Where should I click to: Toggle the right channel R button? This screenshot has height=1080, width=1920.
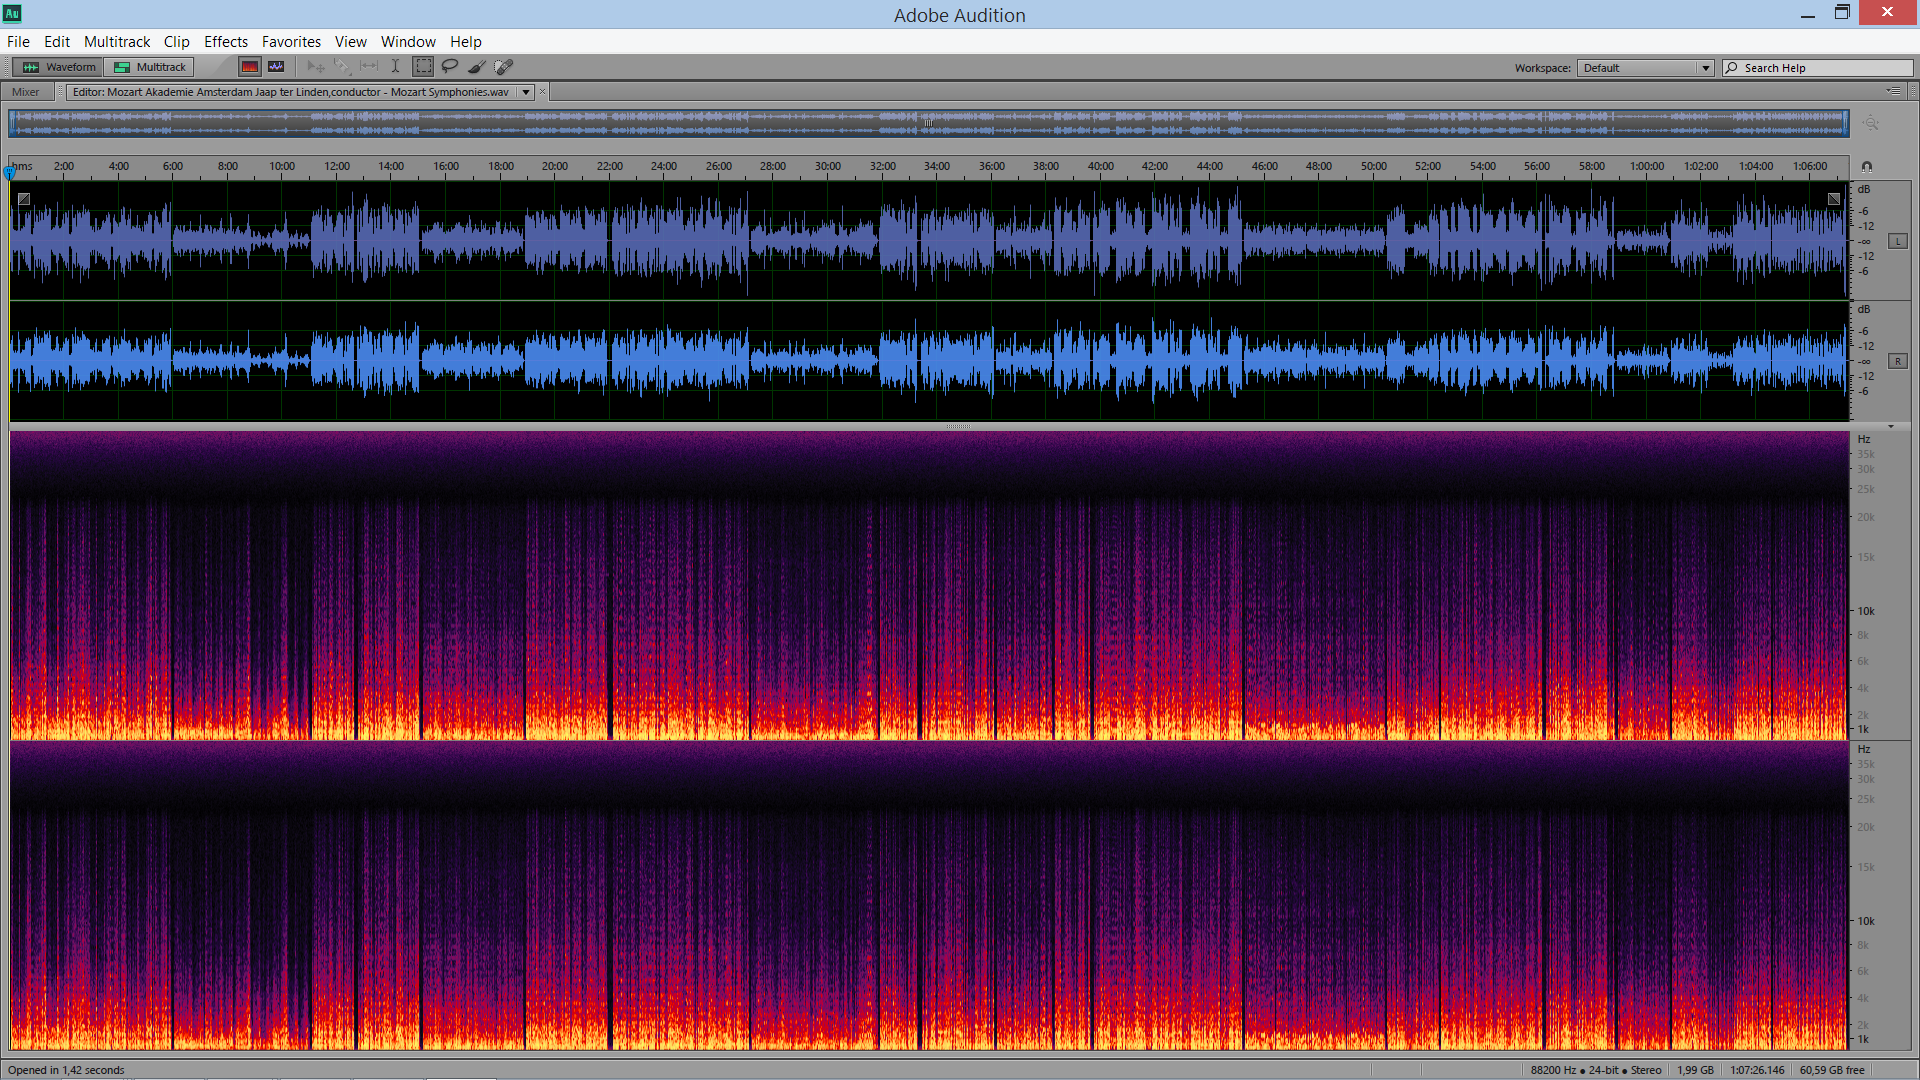(1897, 361)
